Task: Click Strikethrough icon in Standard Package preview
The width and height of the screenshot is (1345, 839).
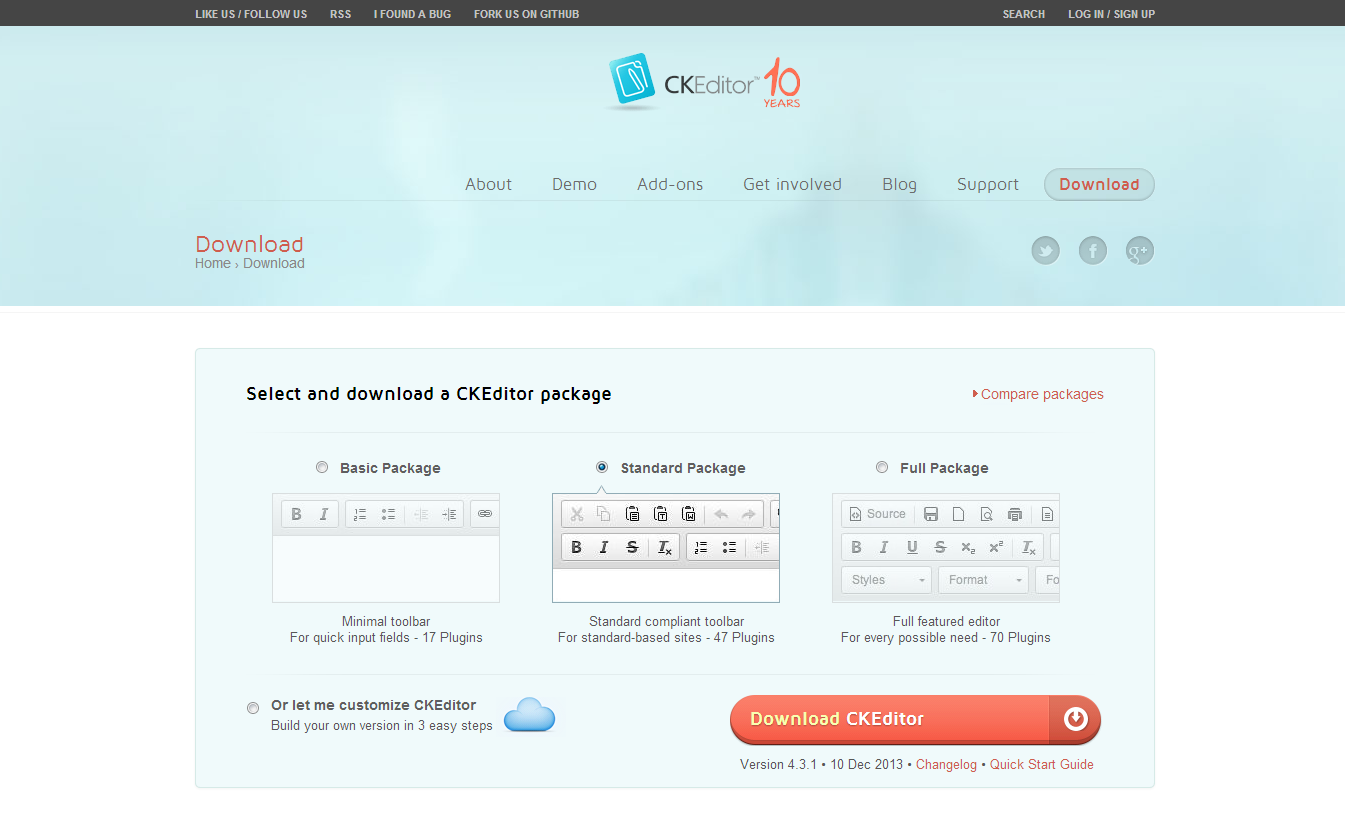Action: (632, 547)
